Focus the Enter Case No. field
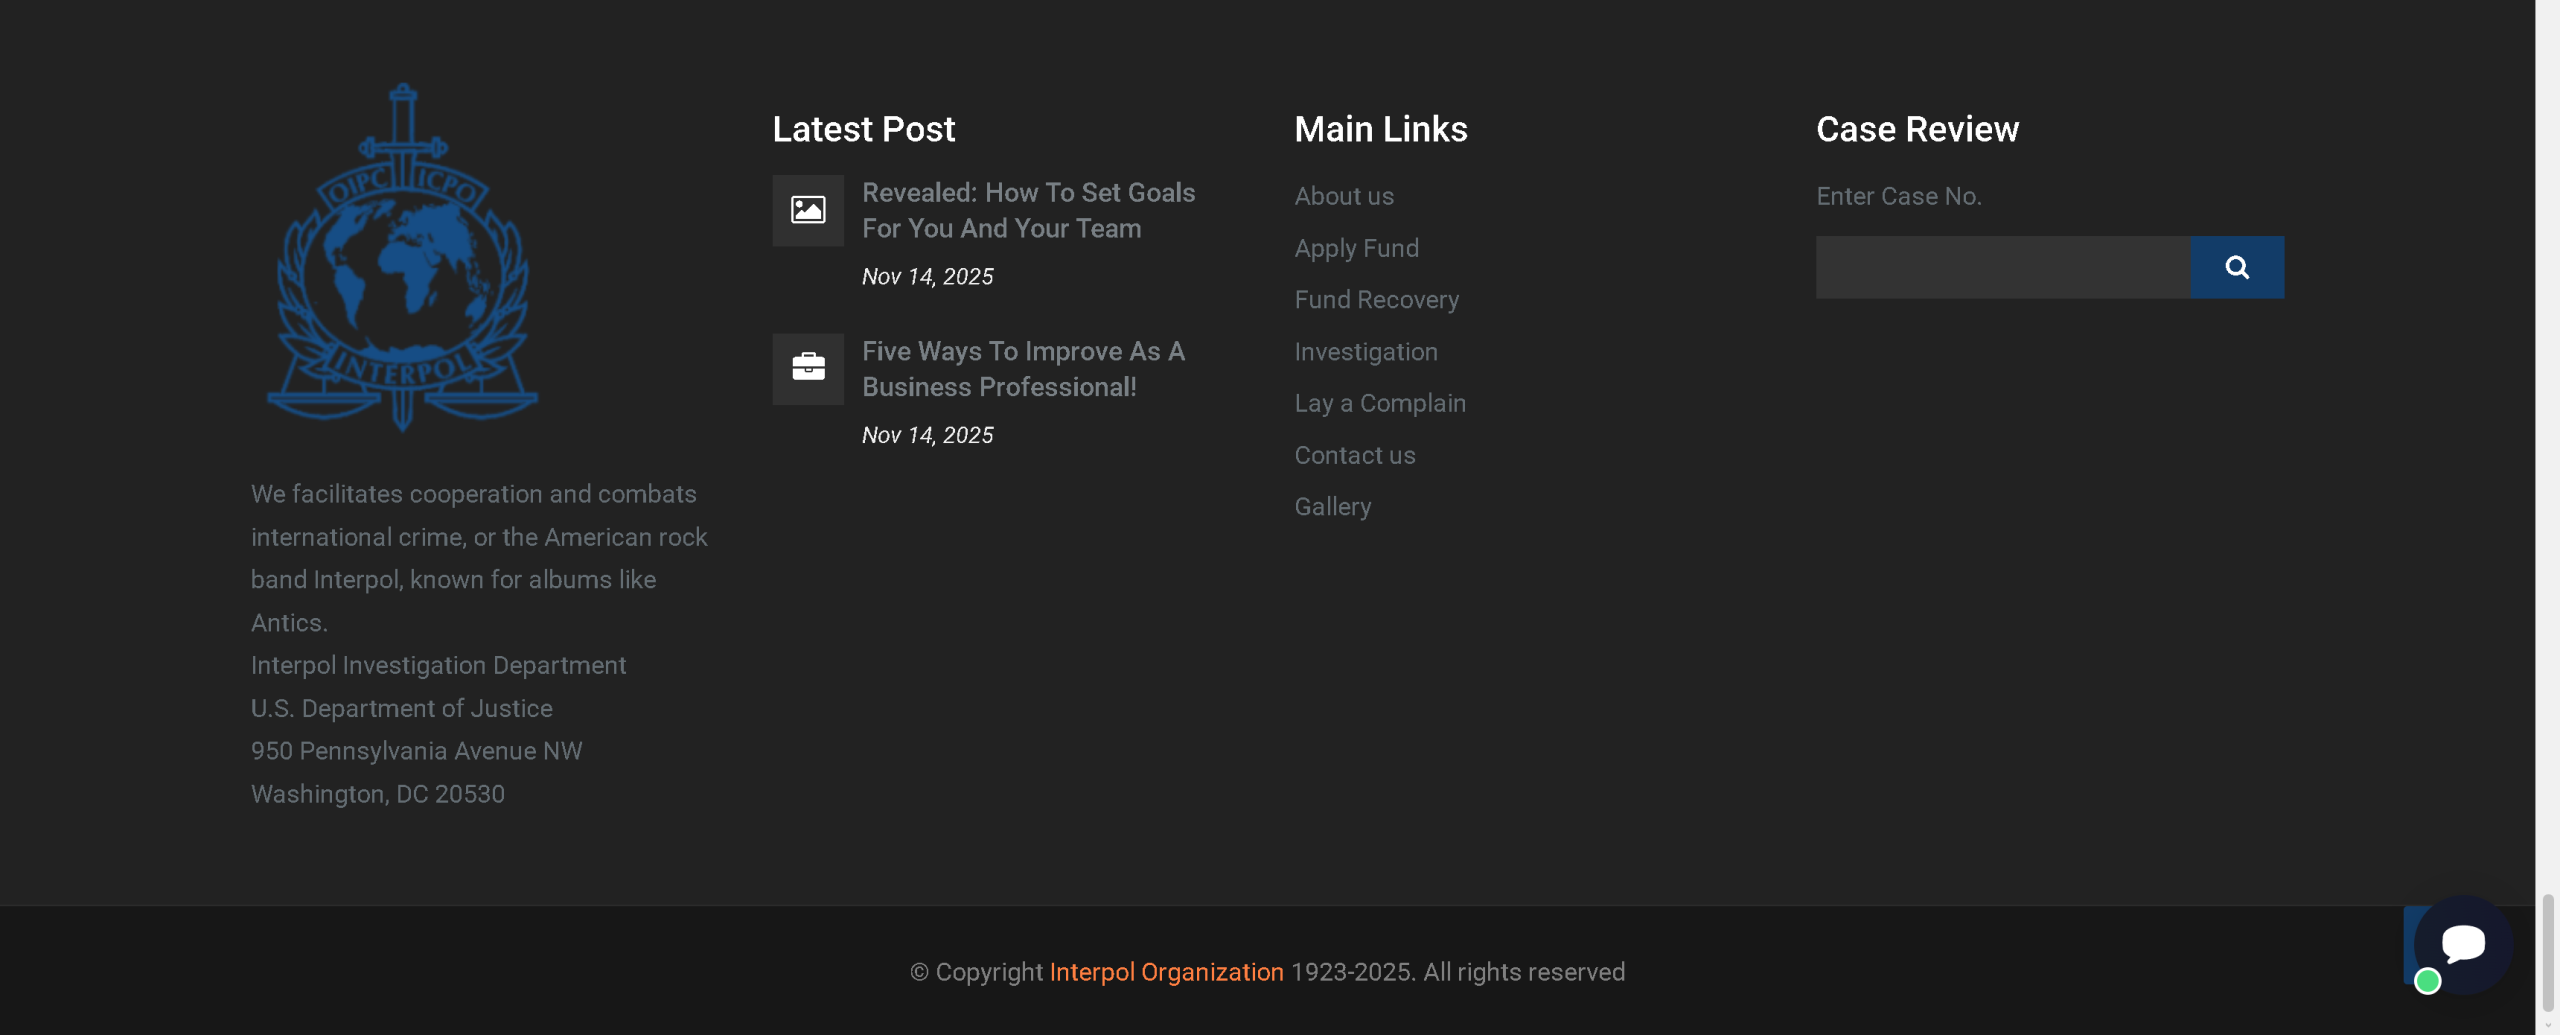Screen dimensions: 2560x1035 2002,267
